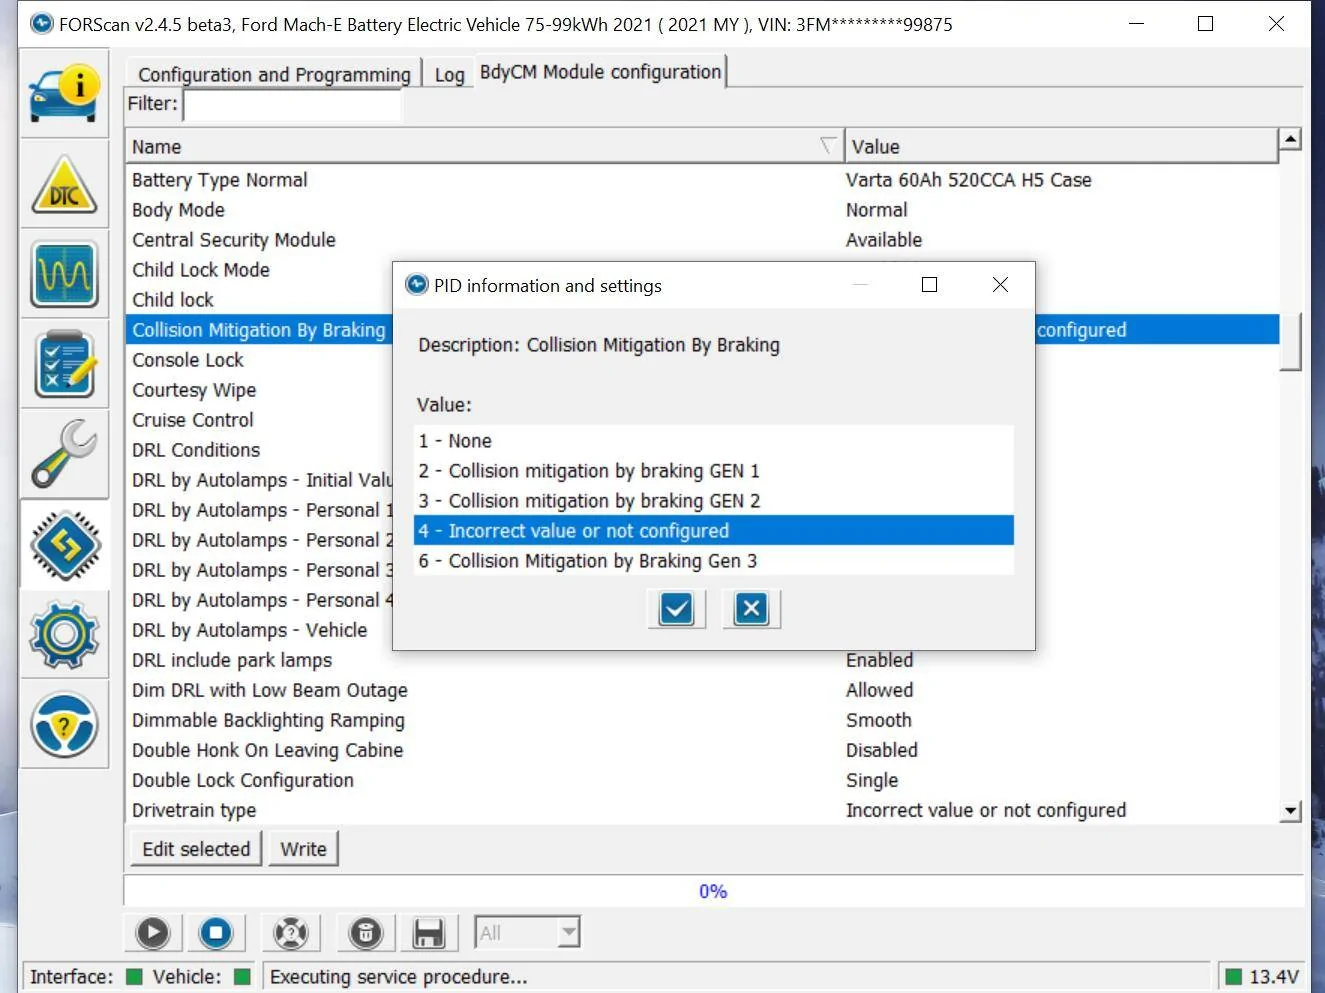Click the Name column sort triangle
The width and height of the screenshot is (1325, 993).
click(828, 146)
